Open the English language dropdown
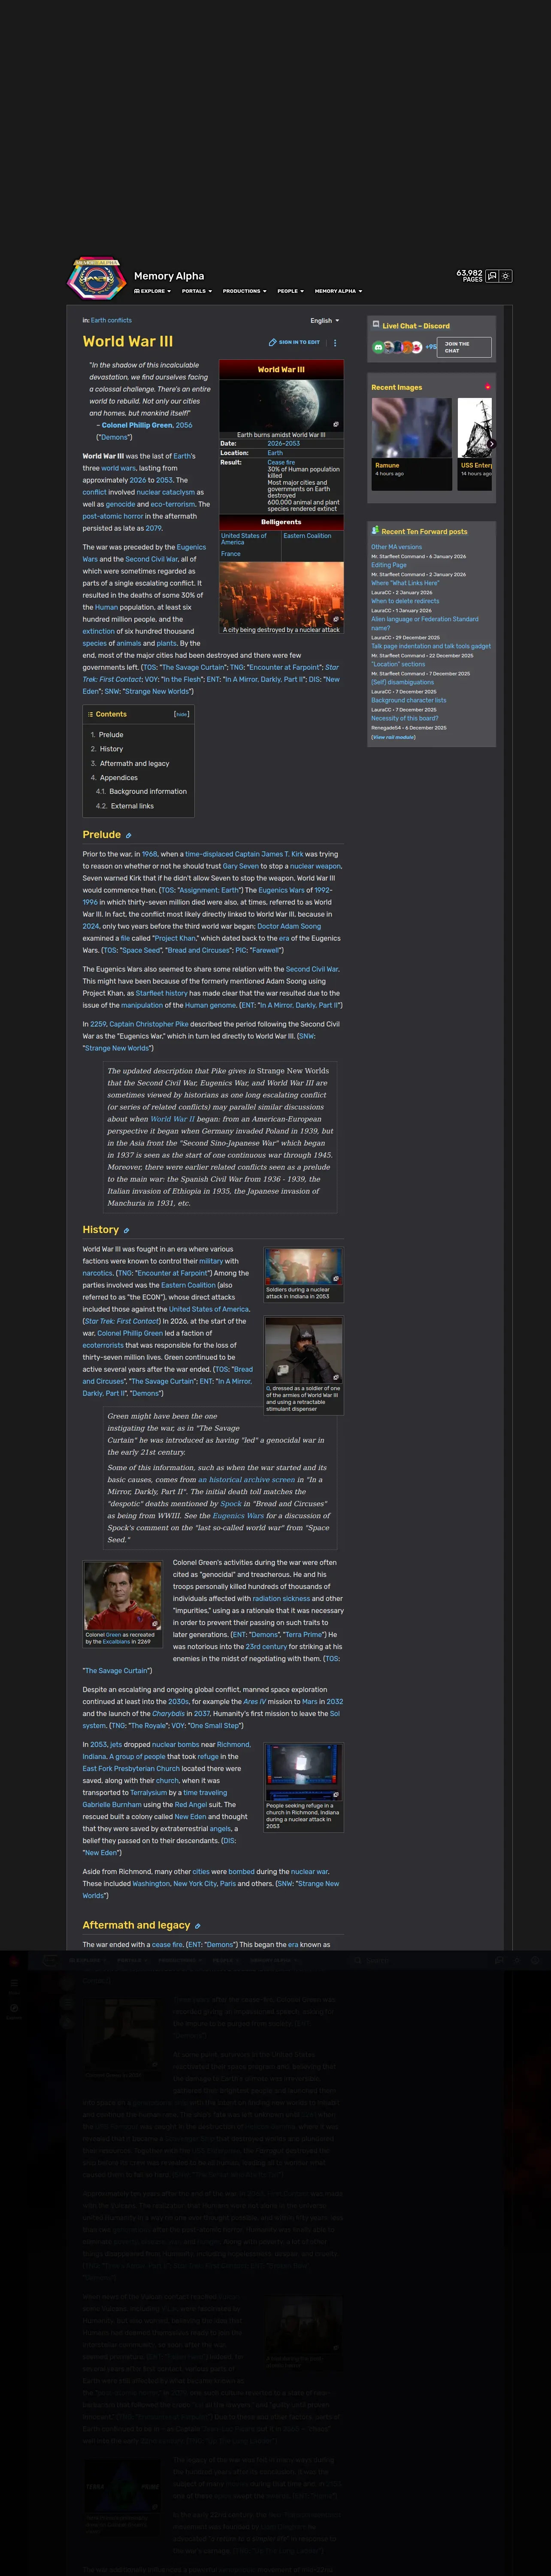Viewport: 551px width, 2576px height. click(325, 321)
